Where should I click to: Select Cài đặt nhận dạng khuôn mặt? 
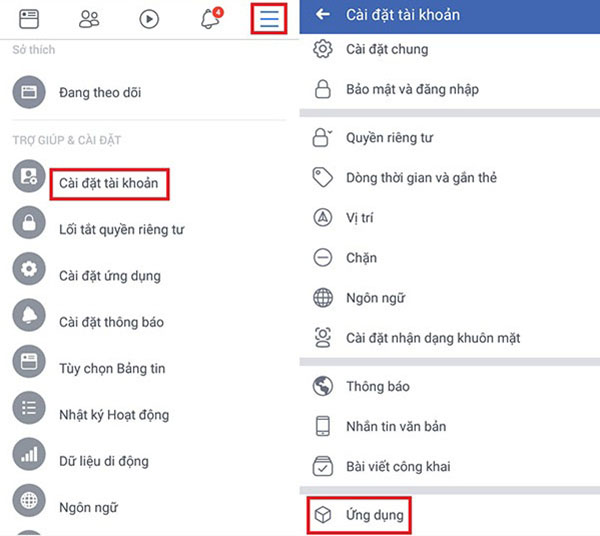433,338
